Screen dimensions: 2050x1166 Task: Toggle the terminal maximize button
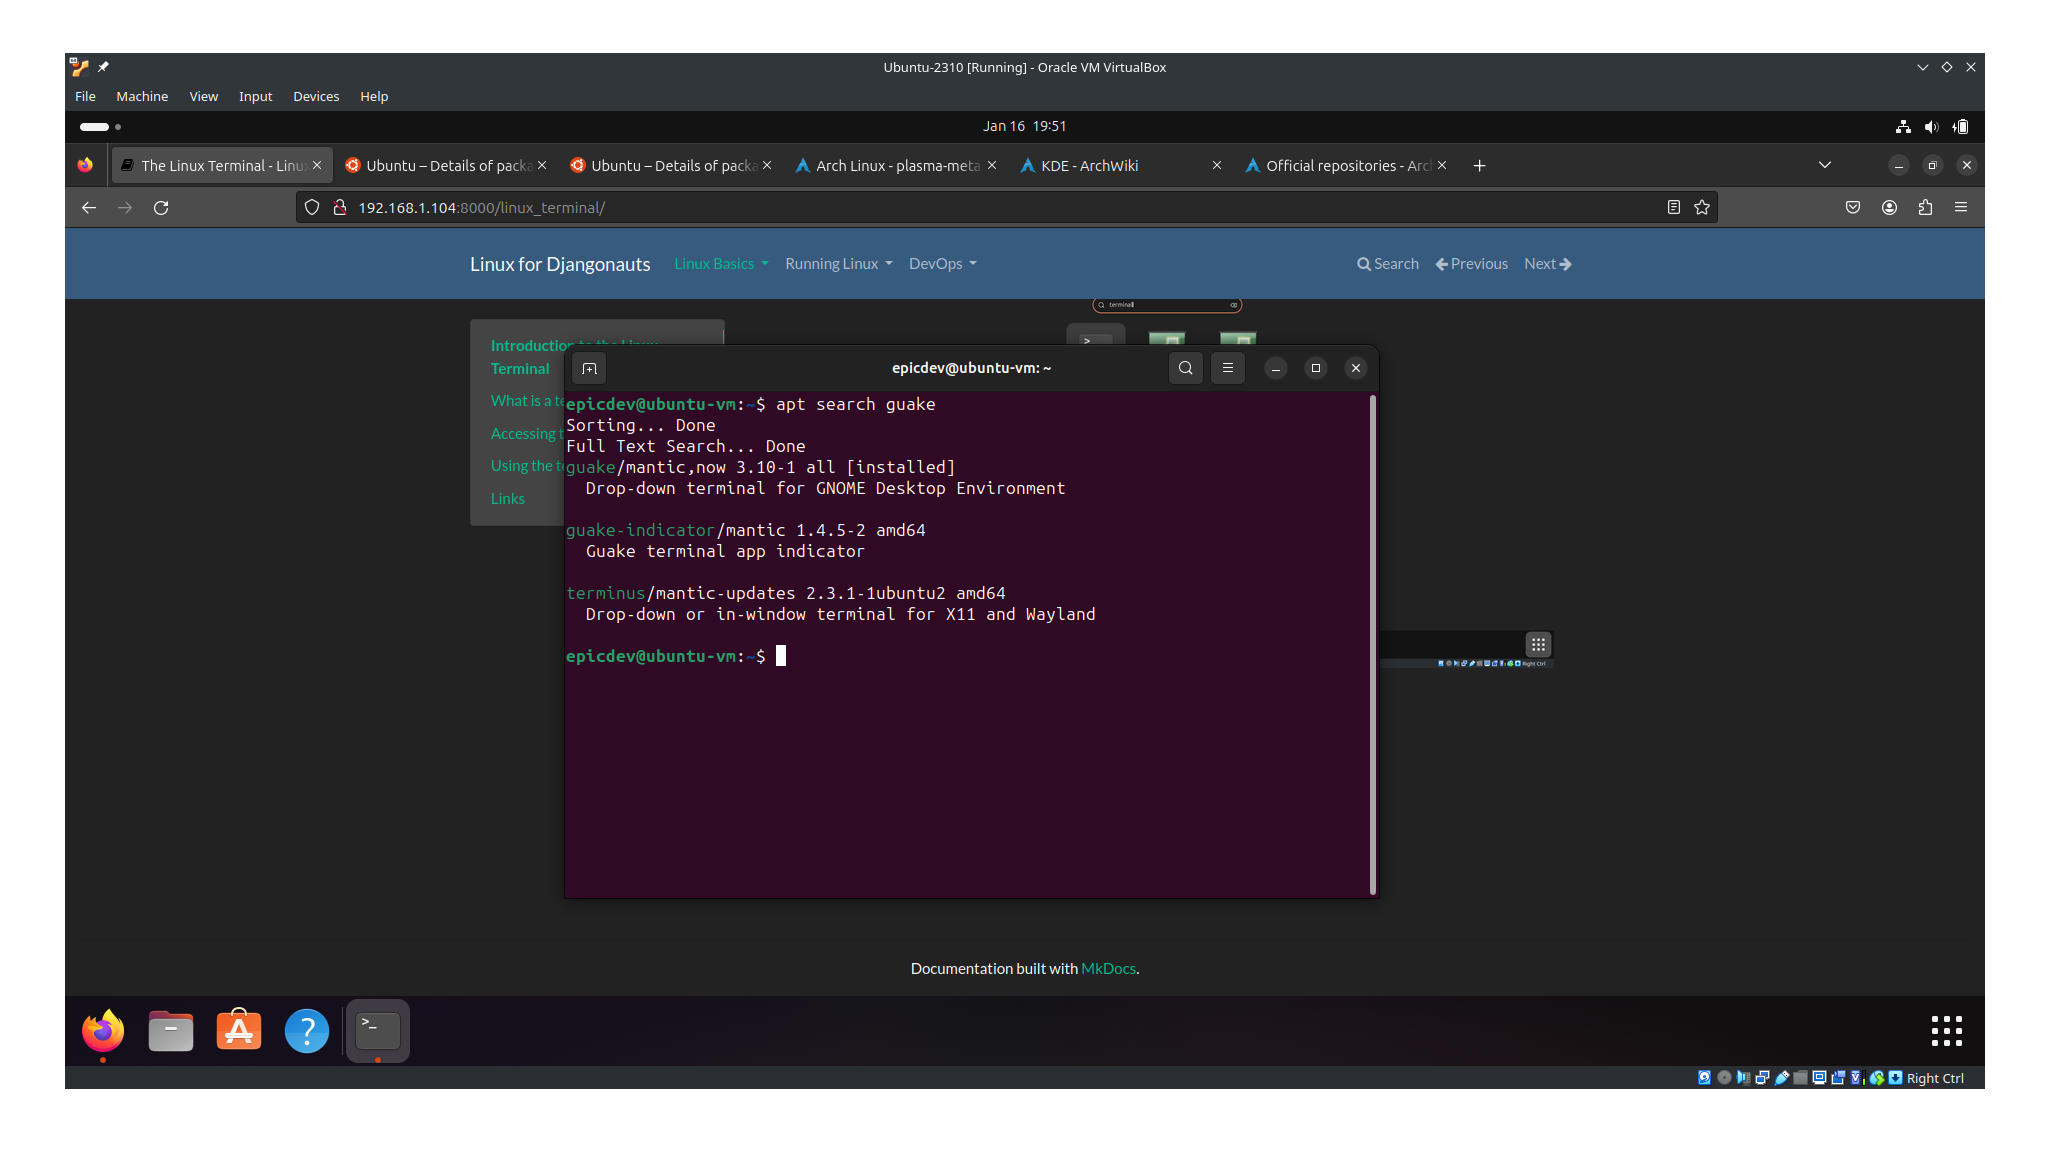1315,368
